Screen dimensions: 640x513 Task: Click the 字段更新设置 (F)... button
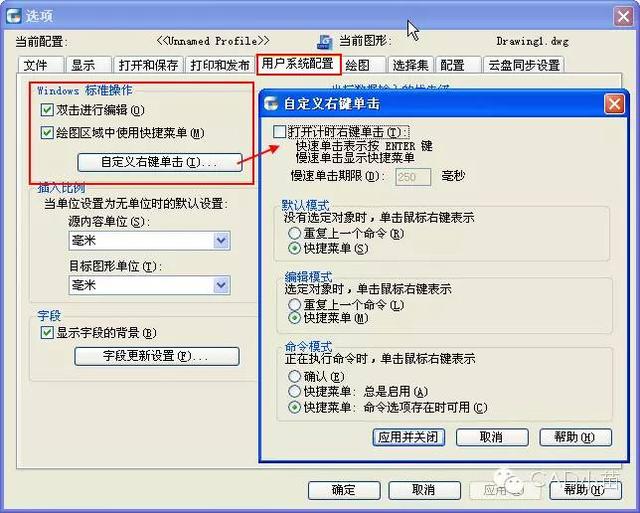click(x=157, y=356)
